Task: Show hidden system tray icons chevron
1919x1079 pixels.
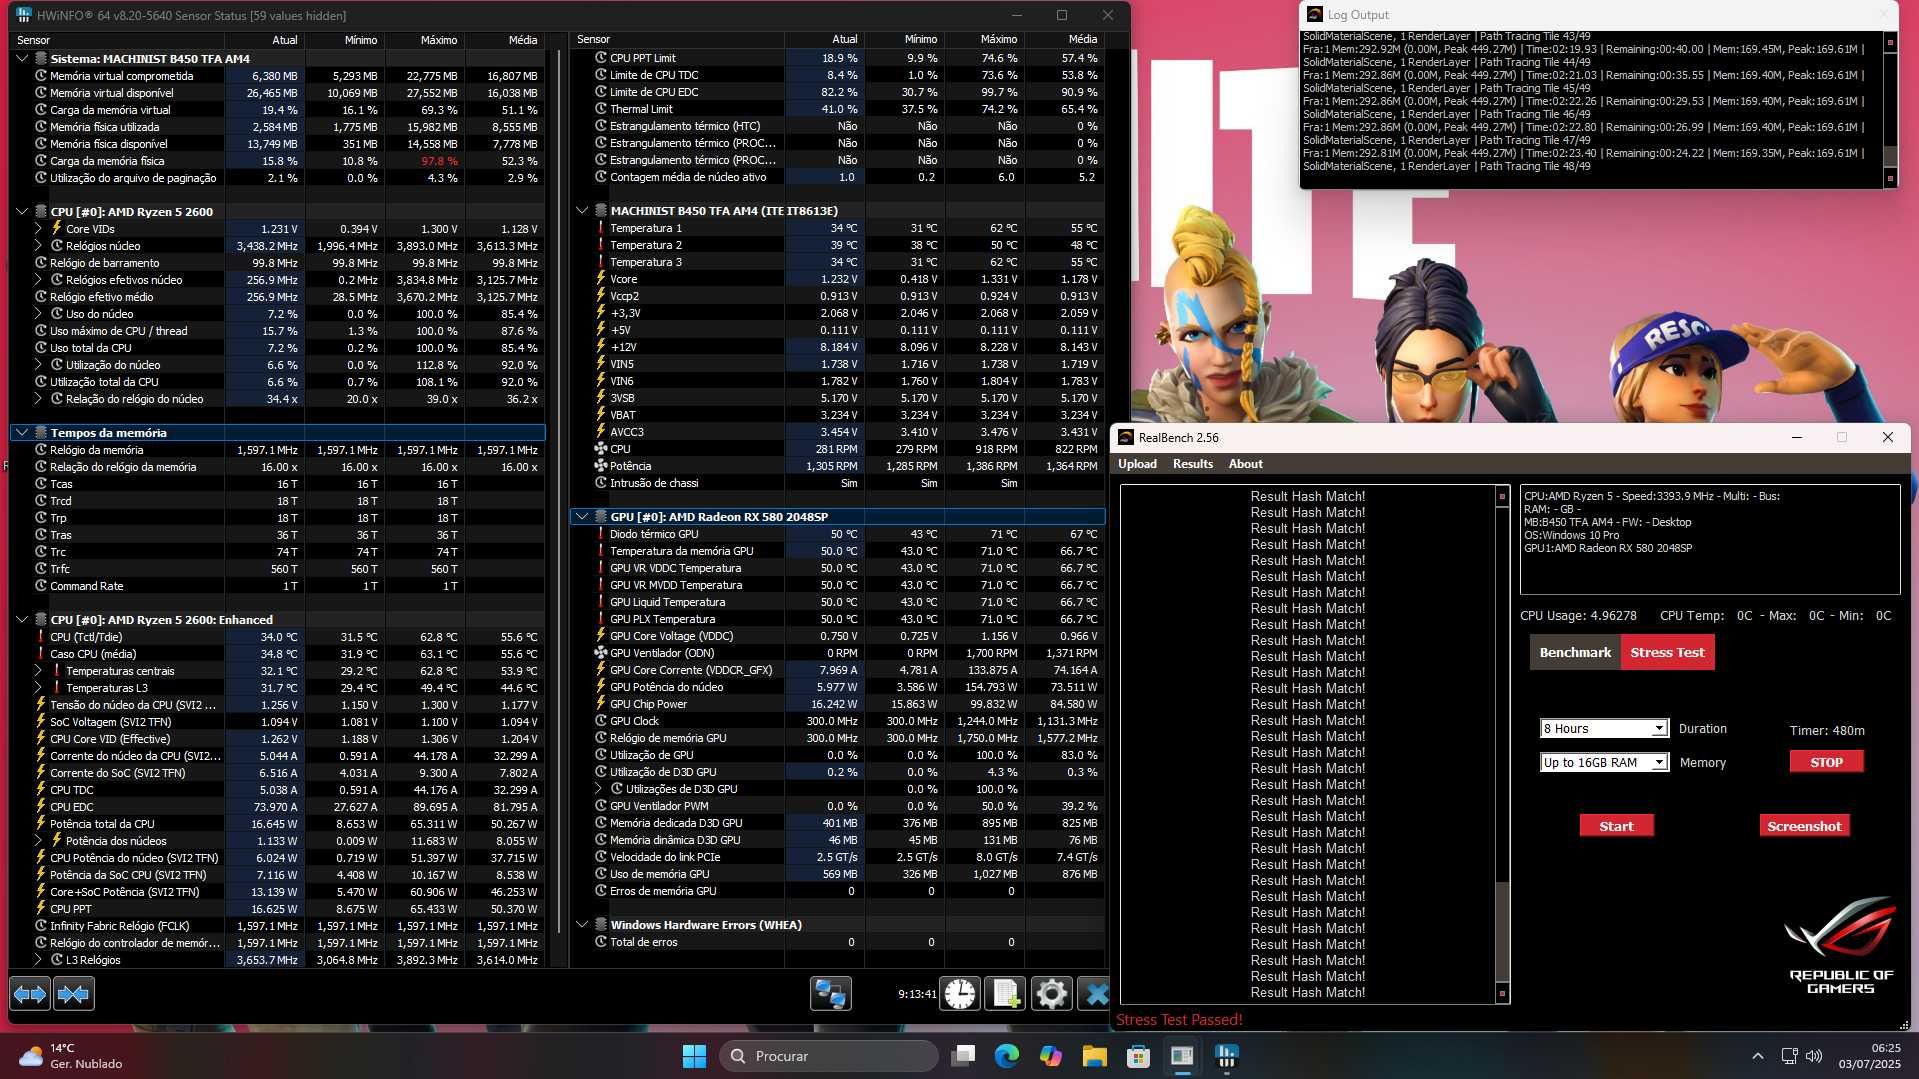Action: (x=1758, y=1056)
